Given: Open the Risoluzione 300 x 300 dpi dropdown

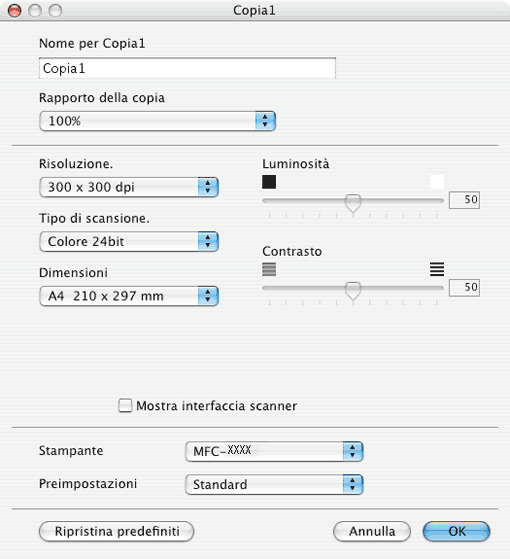Looking at the screenshot, I should click(x=129, y=187).
